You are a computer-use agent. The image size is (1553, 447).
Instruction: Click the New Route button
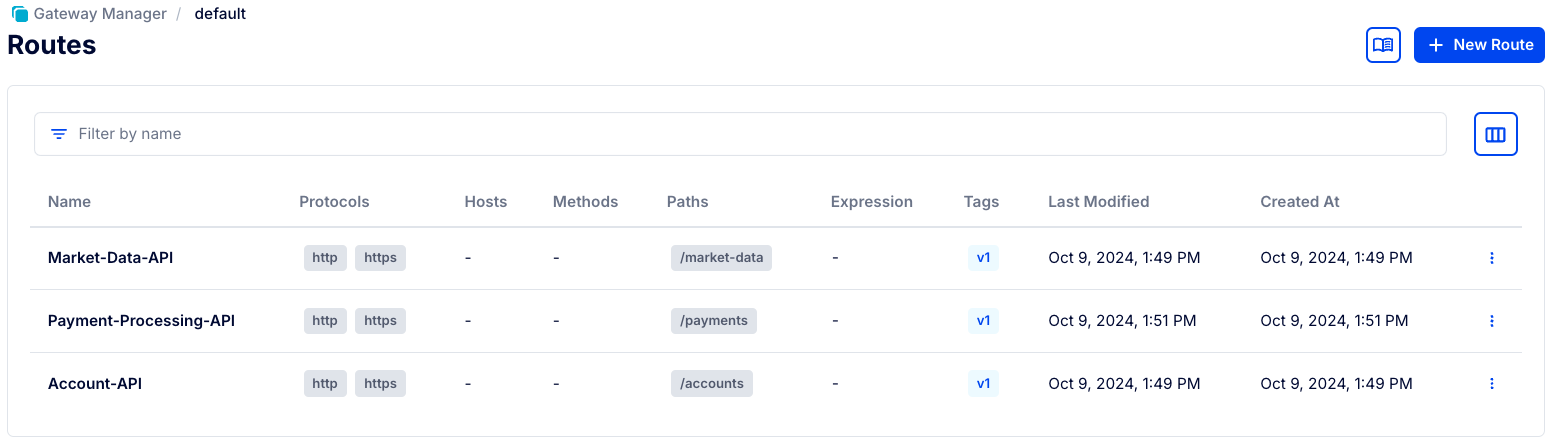(1478, 45)
